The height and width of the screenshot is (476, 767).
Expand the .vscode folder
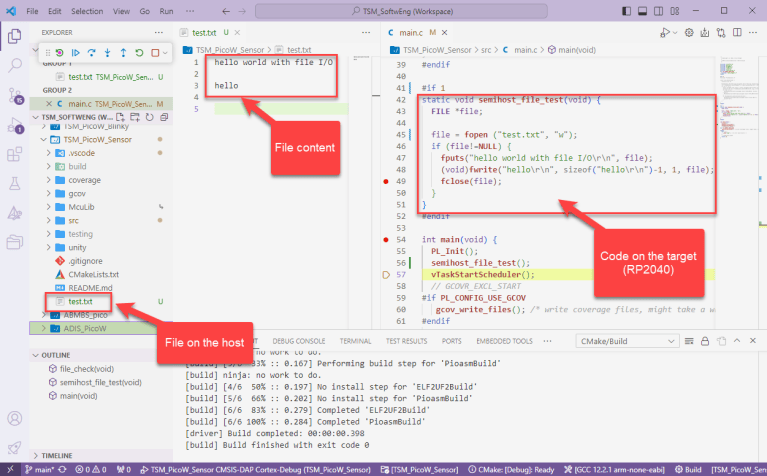click(48, 153)
